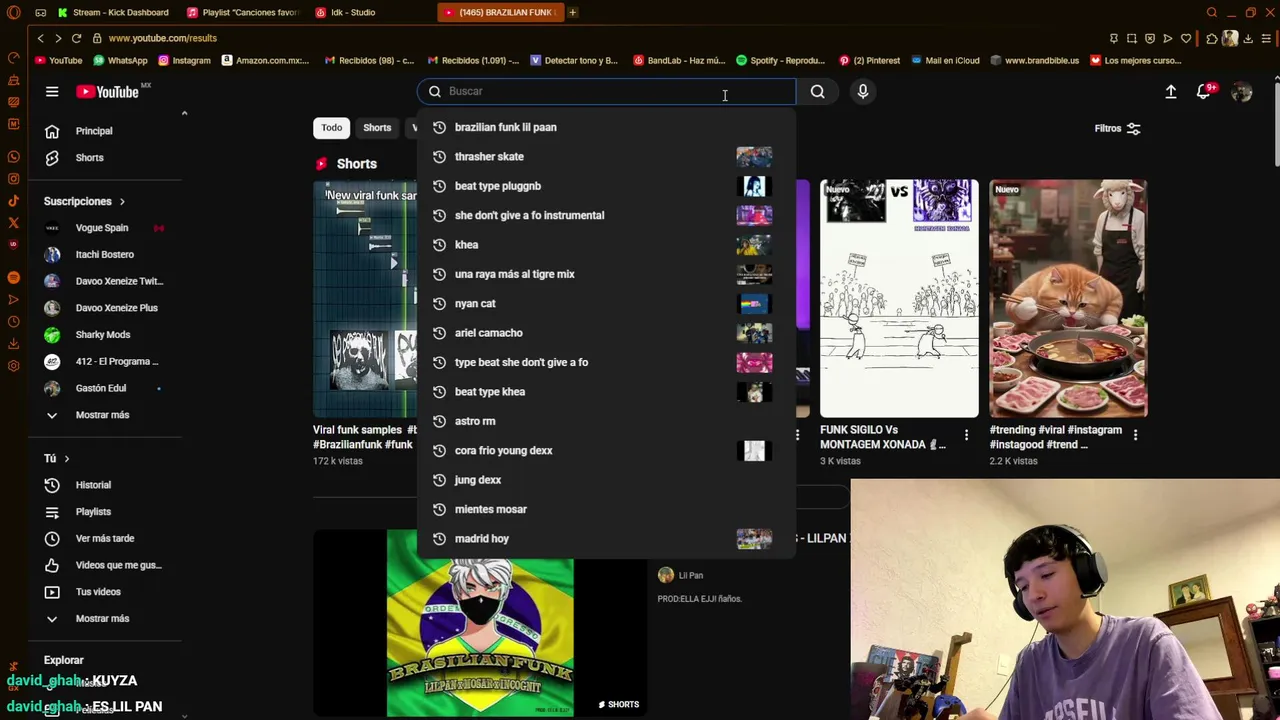Open the WhatsApp bookmark in bookmarks bar
The image size is (1280, 720).
(x=119, y=60)
